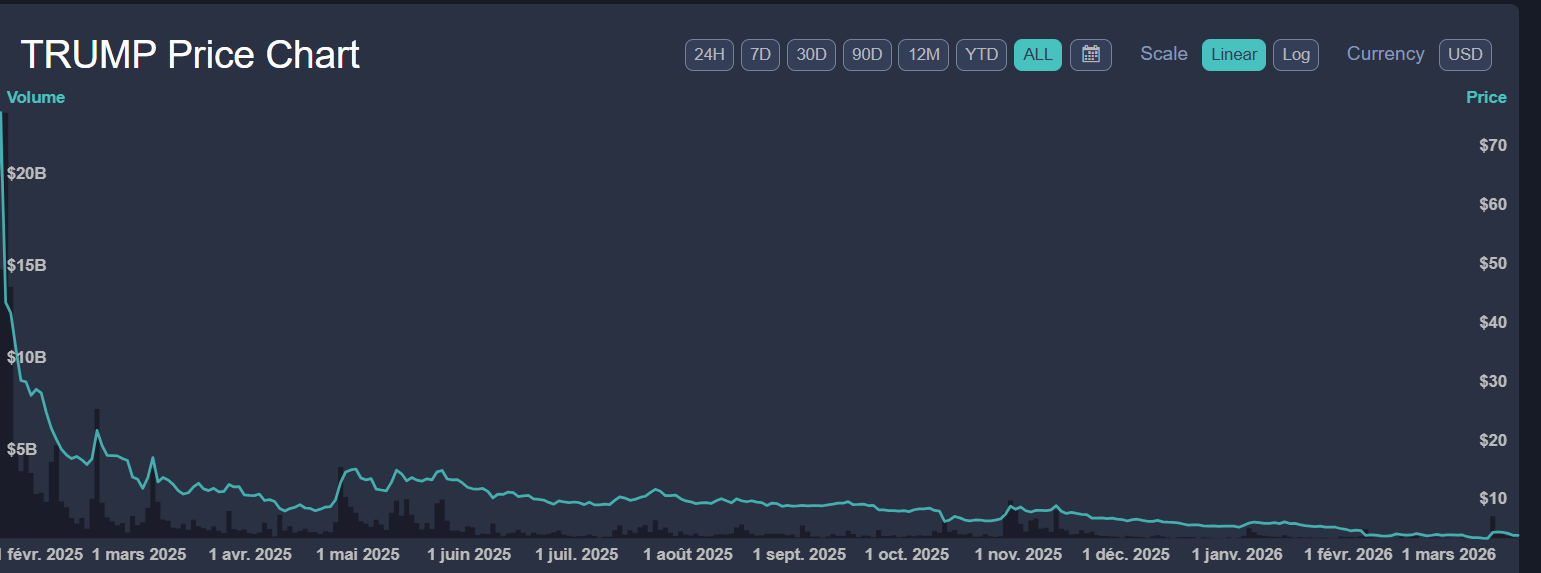The image size is (1541, 573).
Task: Click the 1 mars 2025 date label
Action: point(139,554)
